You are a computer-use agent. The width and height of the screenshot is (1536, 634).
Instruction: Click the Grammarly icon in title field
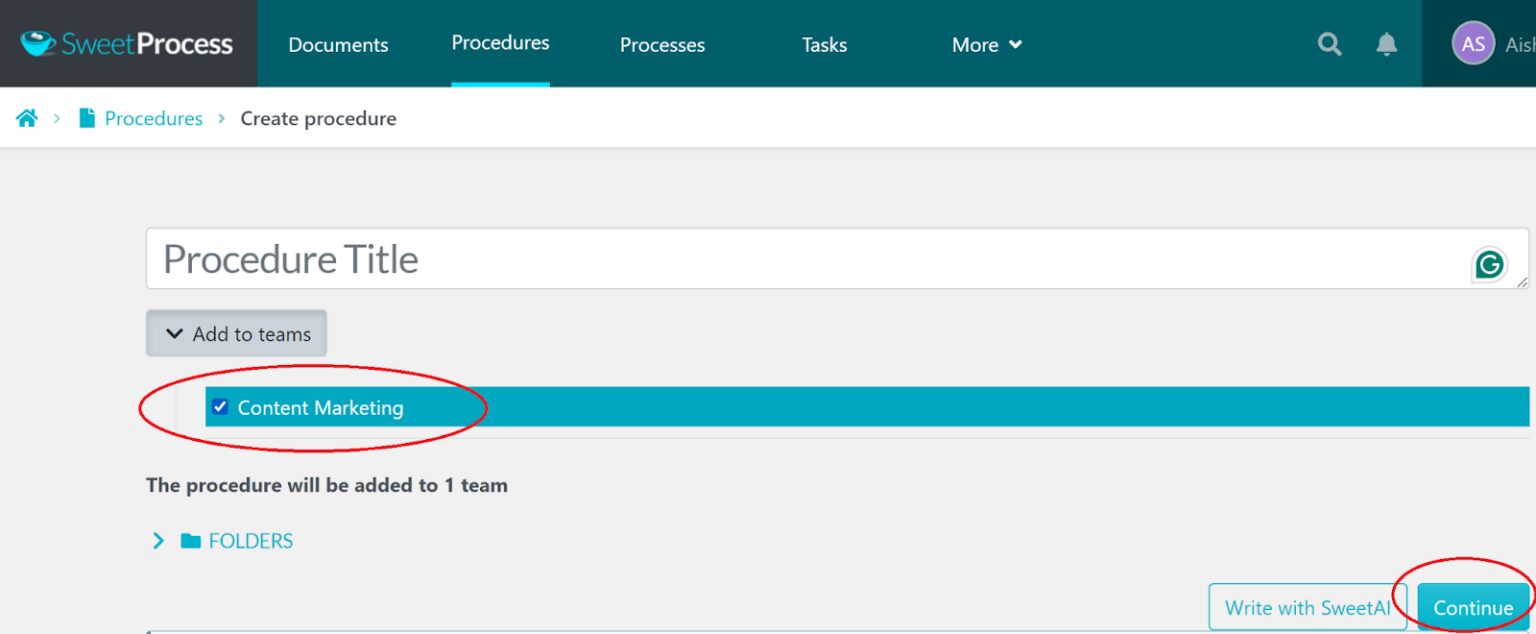pos(1489,265)
